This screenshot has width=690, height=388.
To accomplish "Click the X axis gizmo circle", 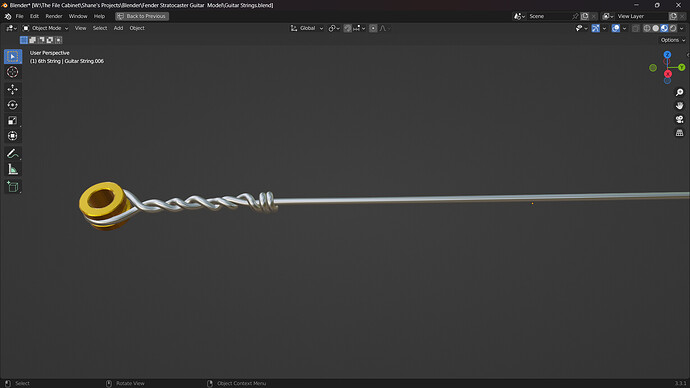I will coord(668,74).
